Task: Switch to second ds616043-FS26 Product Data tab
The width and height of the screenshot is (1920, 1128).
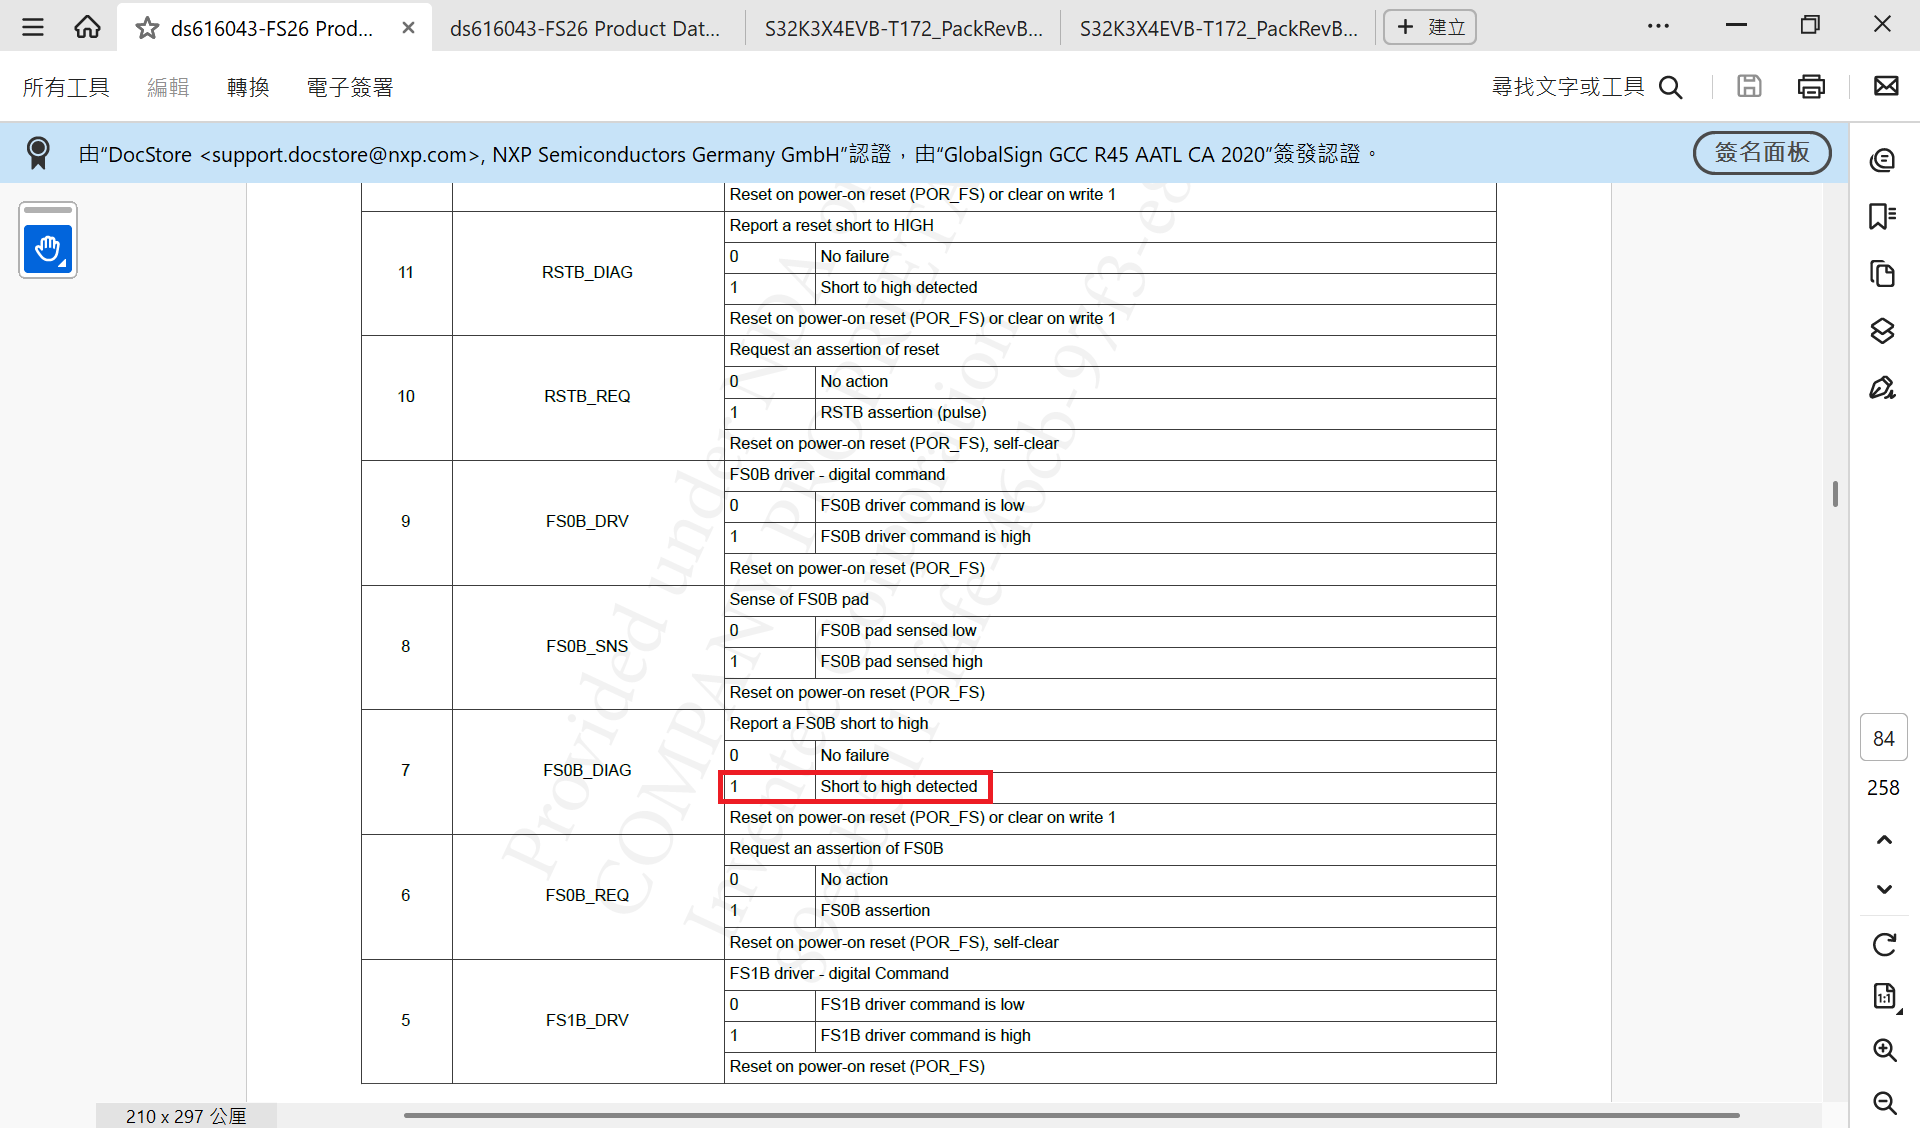Action: coord(585,28)
